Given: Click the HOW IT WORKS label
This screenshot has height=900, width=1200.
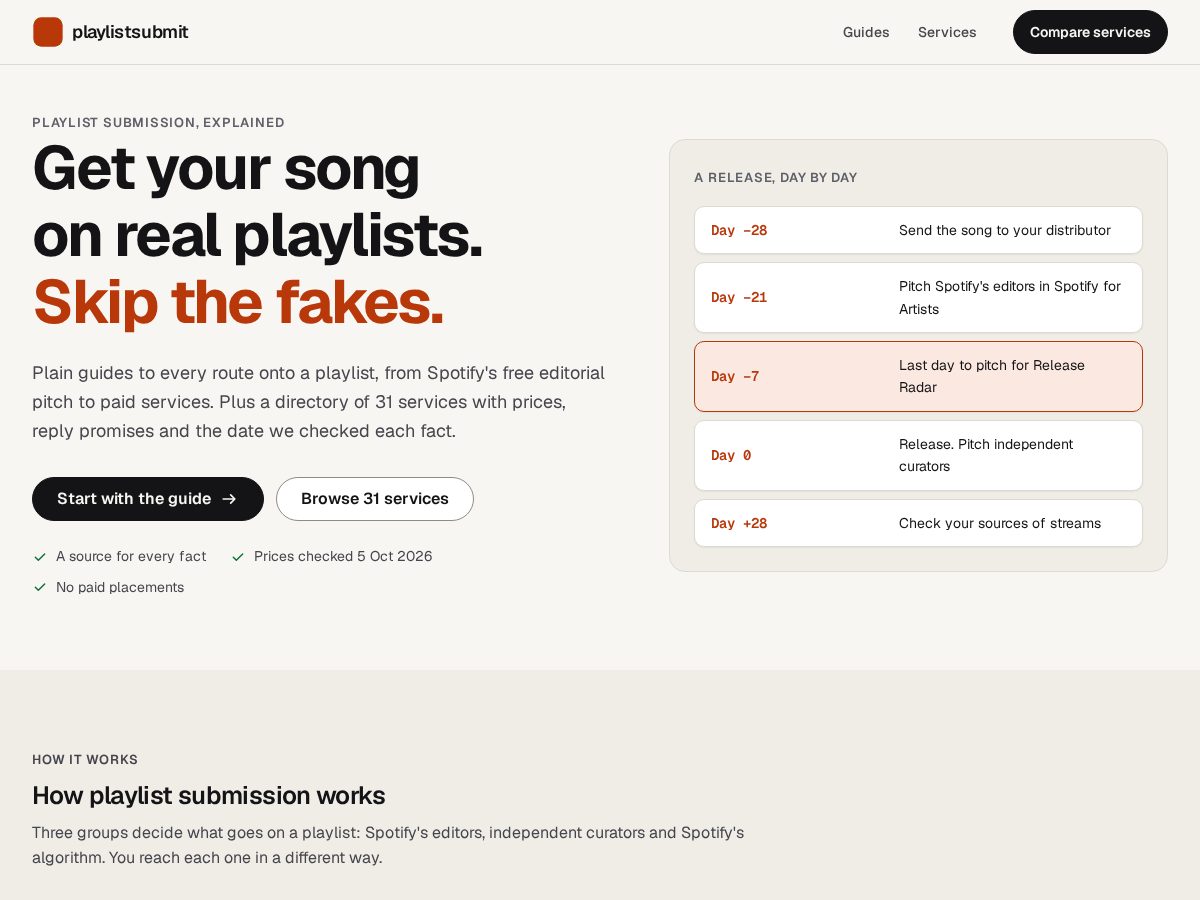Looking at the screenshot, I should pos(85,760).
